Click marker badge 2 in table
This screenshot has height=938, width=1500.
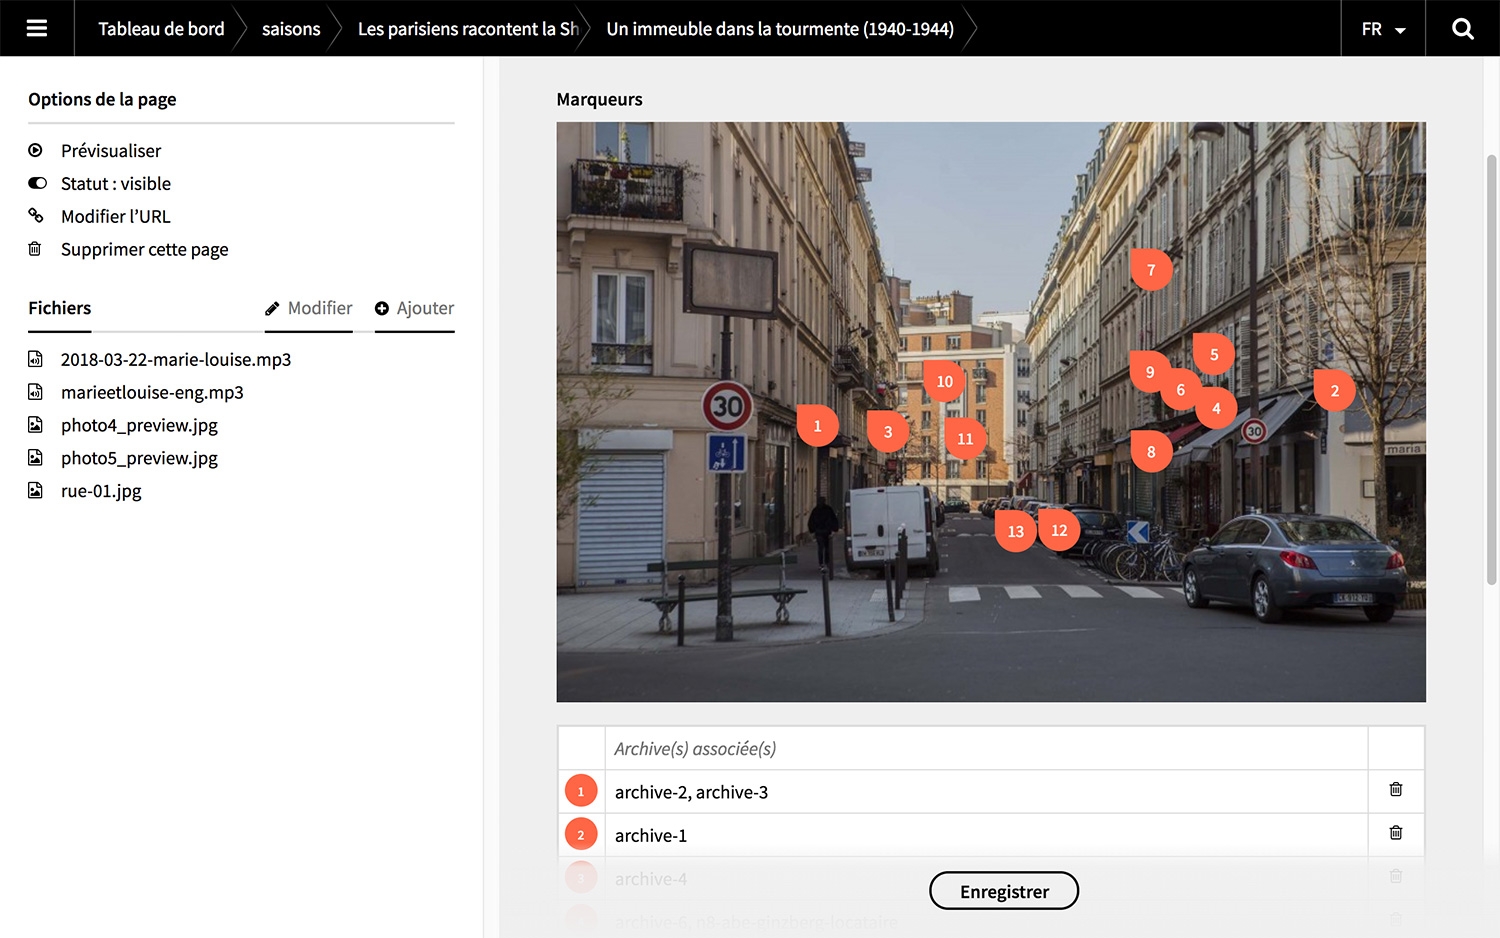pyautogui.click(x=581, y=834)
